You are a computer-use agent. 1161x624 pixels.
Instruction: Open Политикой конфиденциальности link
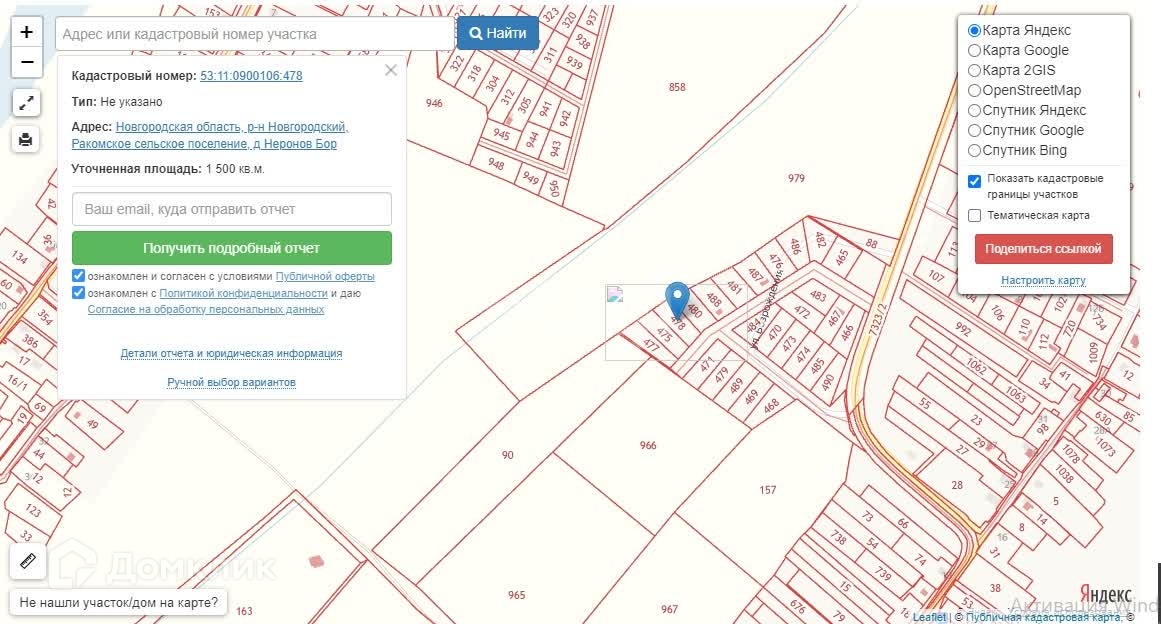point(243,293)
